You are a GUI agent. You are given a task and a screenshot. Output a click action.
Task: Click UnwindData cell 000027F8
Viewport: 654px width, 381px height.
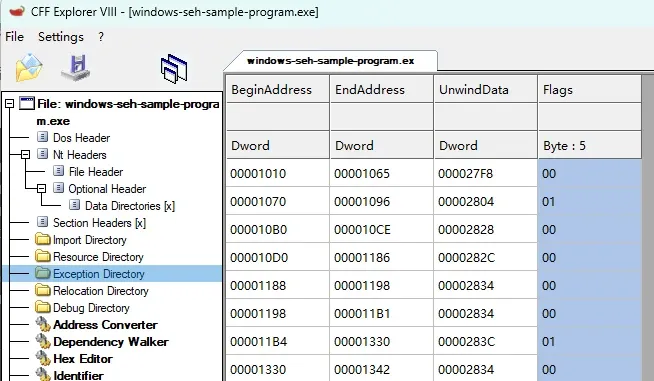pyautogui.click(x=485, y=173)
